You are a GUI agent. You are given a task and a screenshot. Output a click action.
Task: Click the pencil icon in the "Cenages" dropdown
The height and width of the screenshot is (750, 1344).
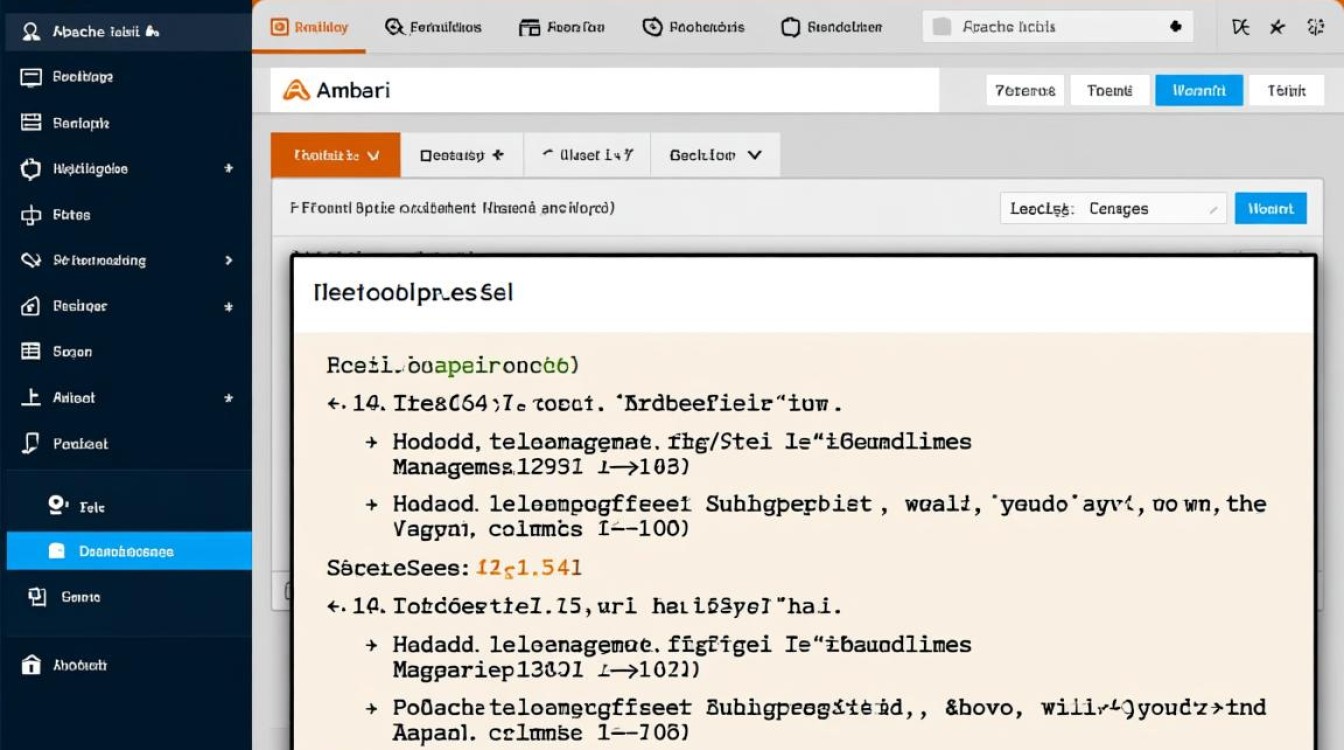(x=1213, y=209)
